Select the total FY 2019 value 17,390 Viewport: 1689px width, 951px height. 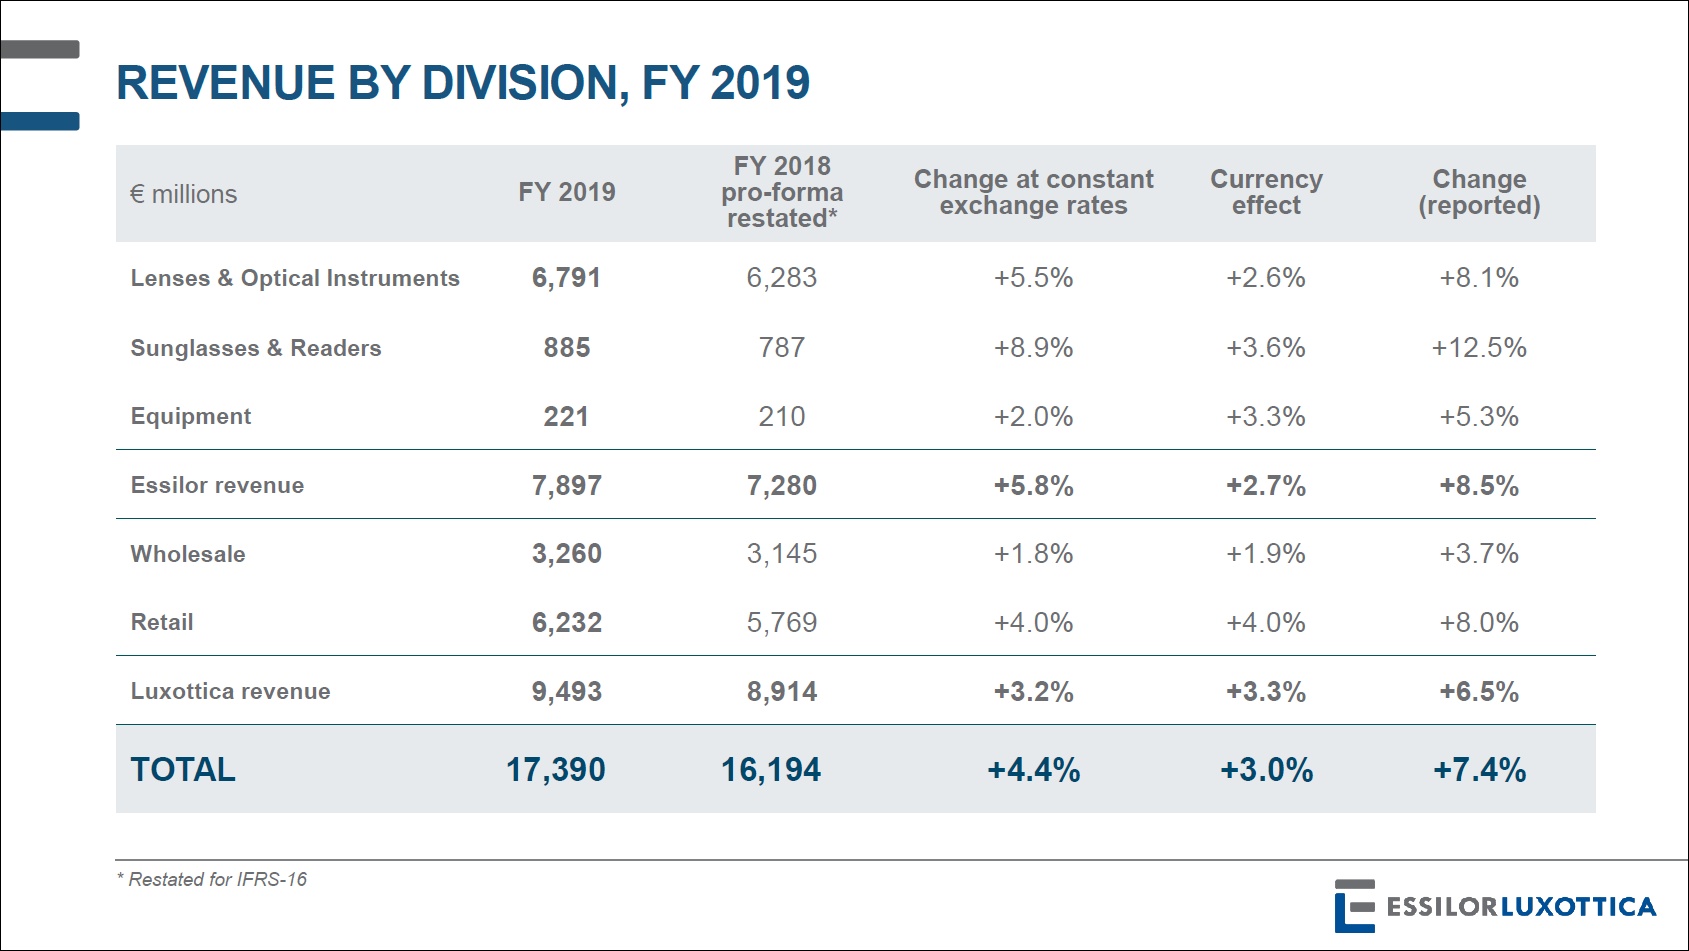coord(556,769)
